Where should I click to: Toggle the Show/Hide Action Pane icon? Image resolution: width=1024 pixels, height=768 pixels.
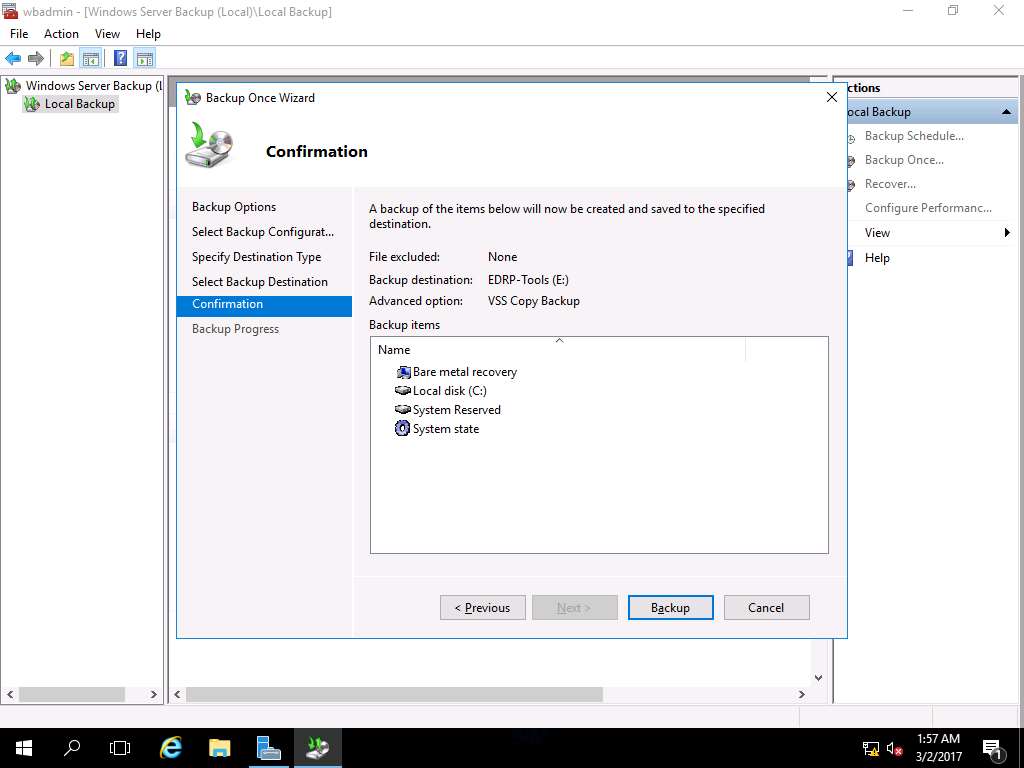(x=144, y=59)
